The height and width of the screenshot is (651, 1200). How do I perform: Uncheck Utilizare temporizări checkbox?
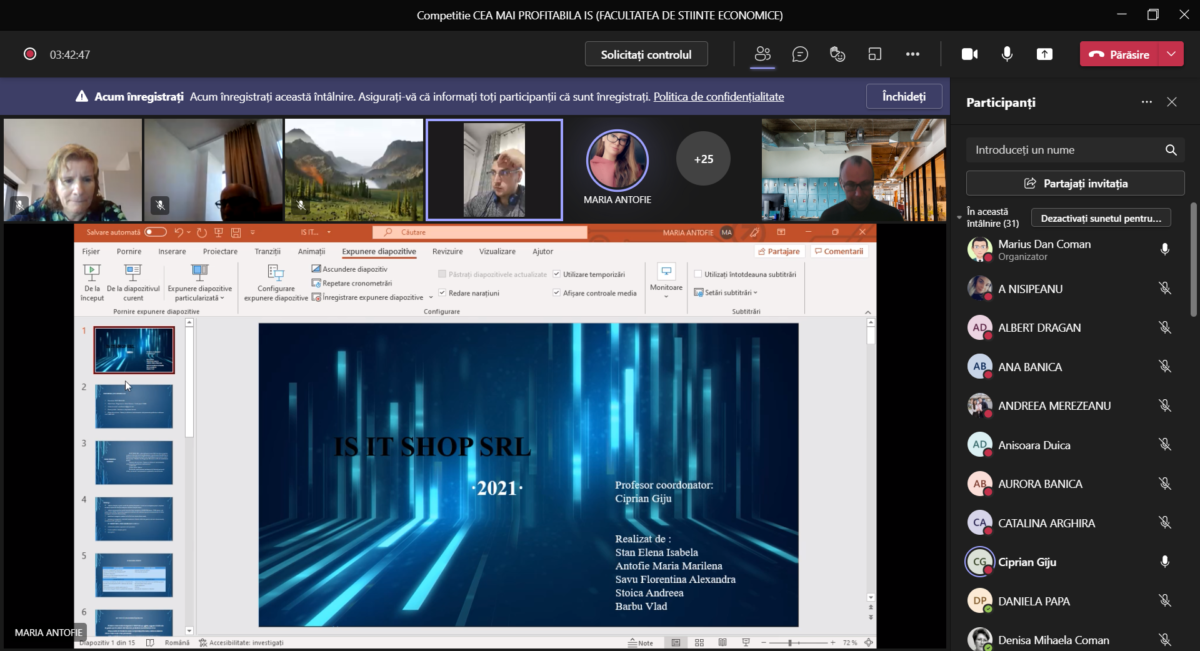coord(557,274)
